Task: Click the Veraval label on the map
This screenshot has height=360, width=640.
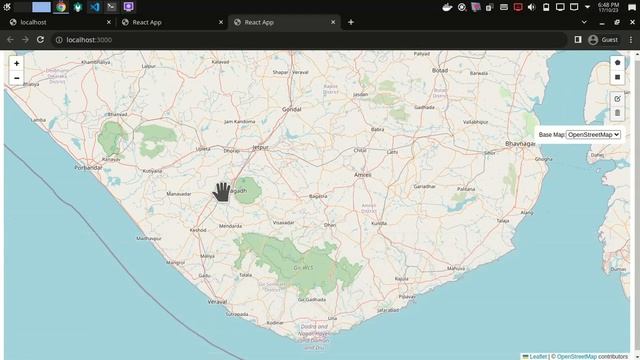Action: point(217,302)
